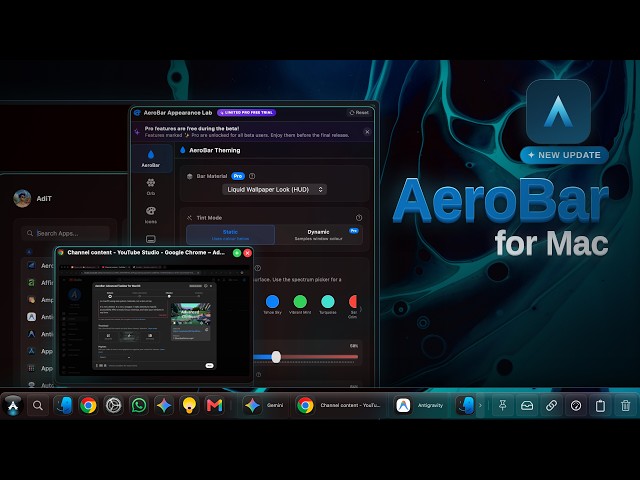Switch to the running Gemini window item

[x=264, y=405]
